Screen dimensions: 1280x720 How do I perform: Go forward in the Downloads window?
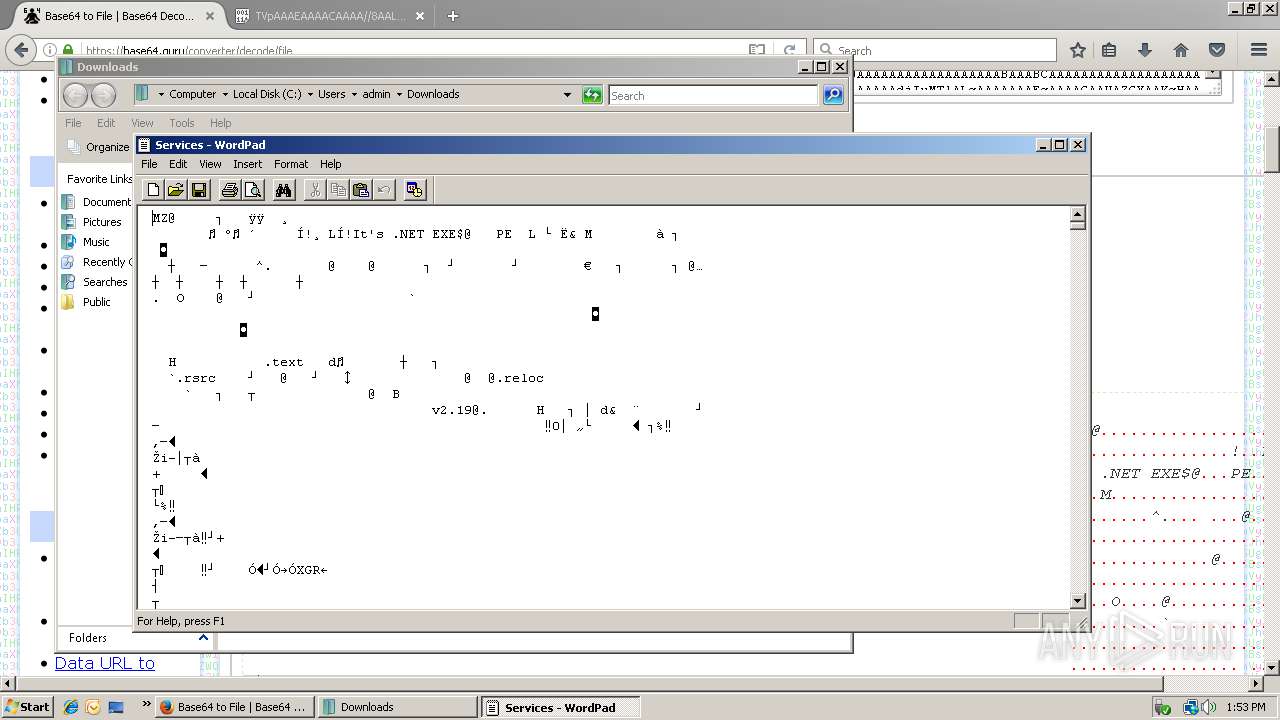(x=103, y=95)
